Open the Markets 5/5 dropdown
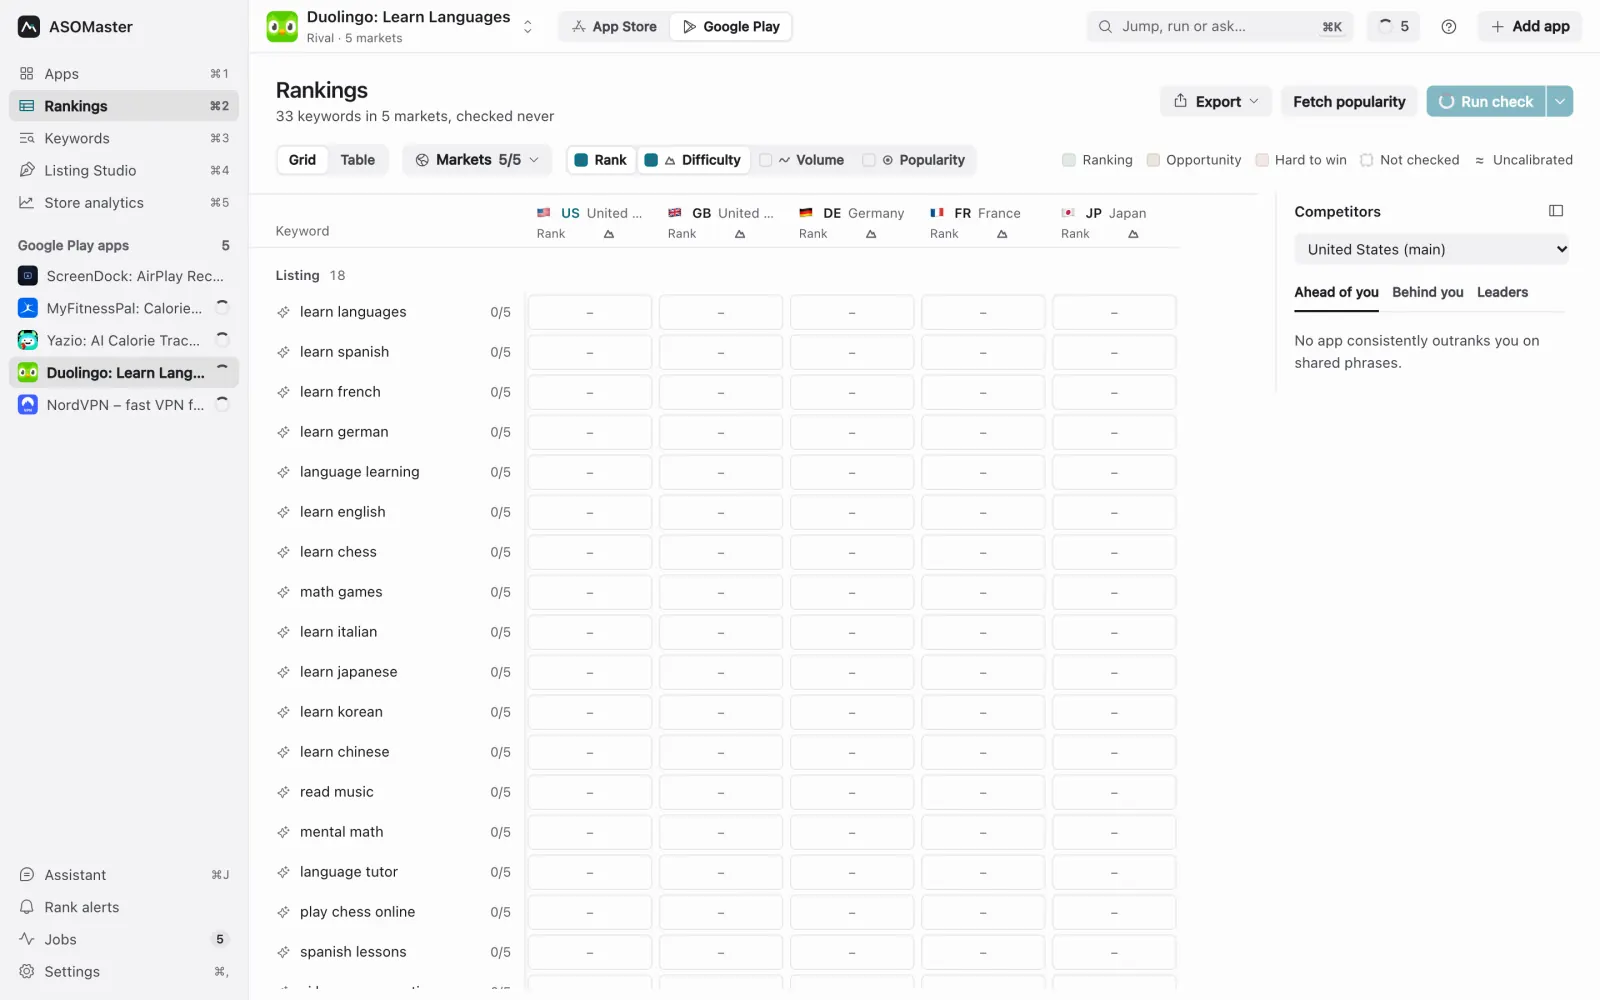This screenshot has height=1000, width=1600. (477, 160)
